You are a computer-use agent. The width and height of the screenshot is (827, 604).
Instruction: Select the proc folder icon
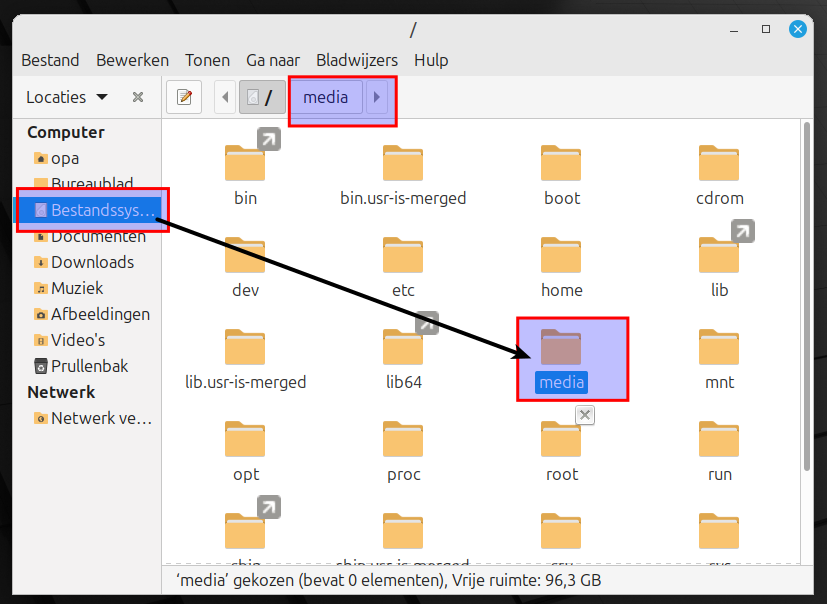403,439
